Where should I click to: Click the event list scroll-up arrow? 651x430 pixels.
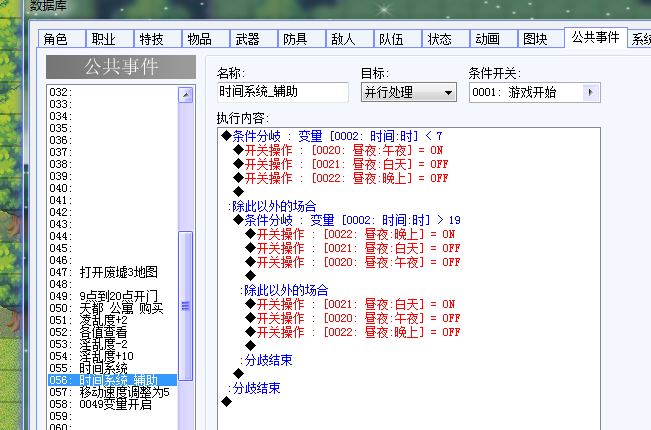186,95
